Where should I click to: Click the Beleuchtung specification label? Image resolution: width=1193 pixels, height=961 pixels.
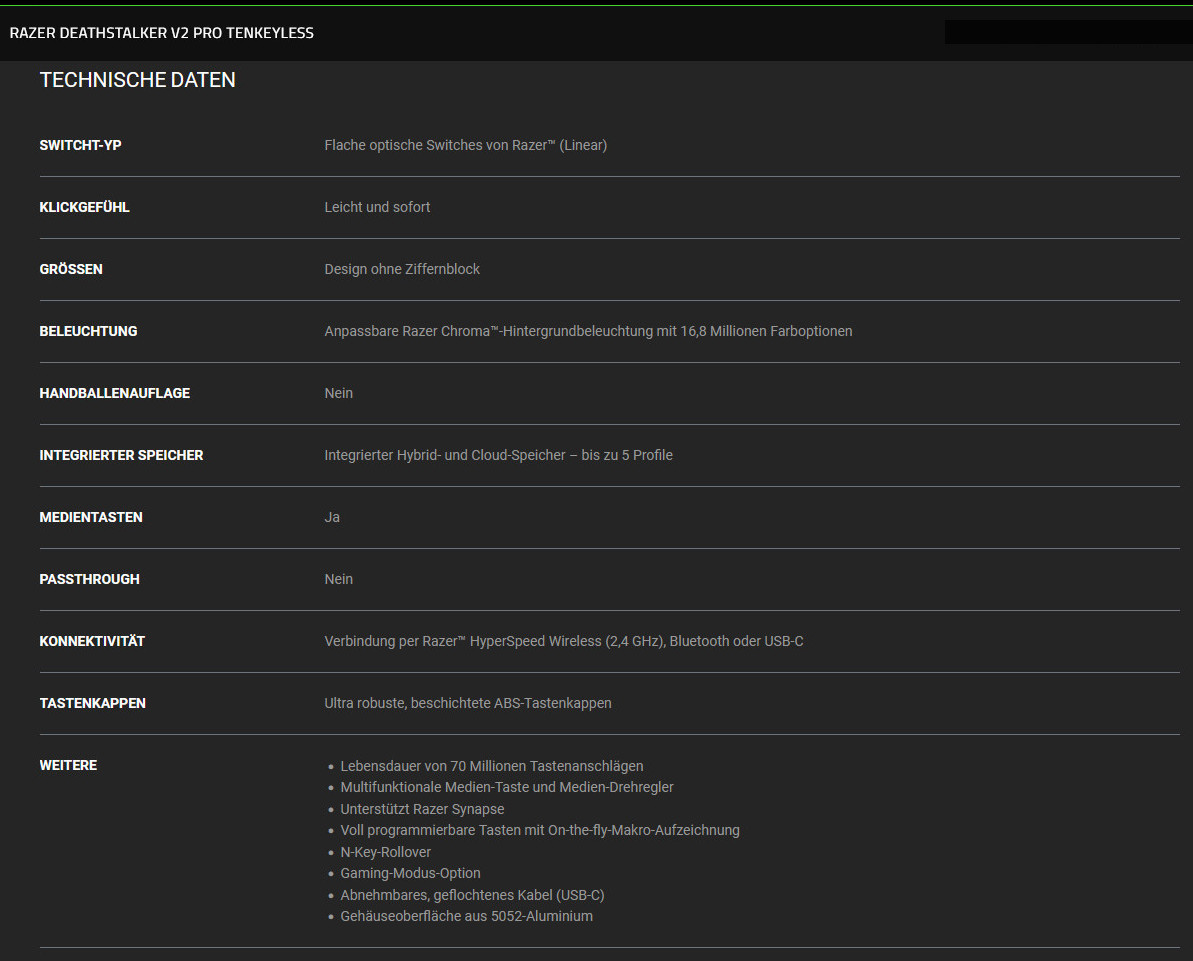(88, 331)
